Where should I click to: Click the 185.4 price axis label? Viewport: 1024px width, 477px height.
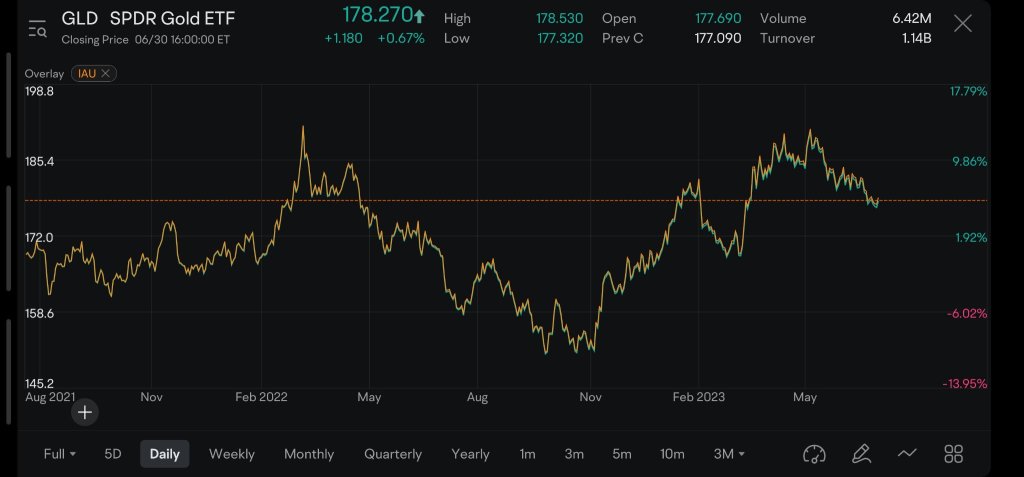[39, 161]
